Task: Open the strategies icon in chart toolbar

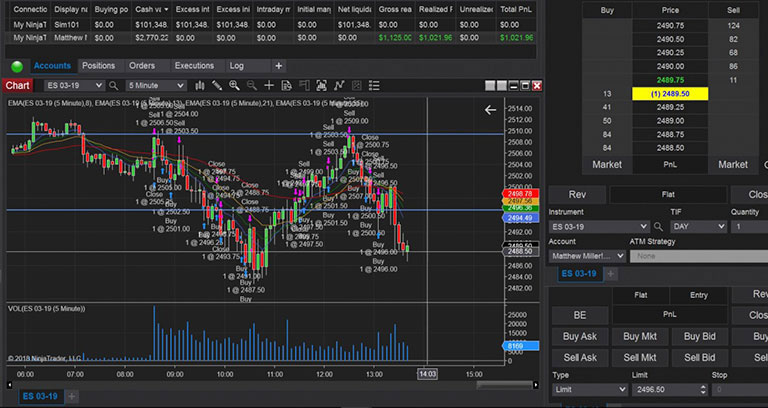Action: pyautogui.click(x=357, y=86)
